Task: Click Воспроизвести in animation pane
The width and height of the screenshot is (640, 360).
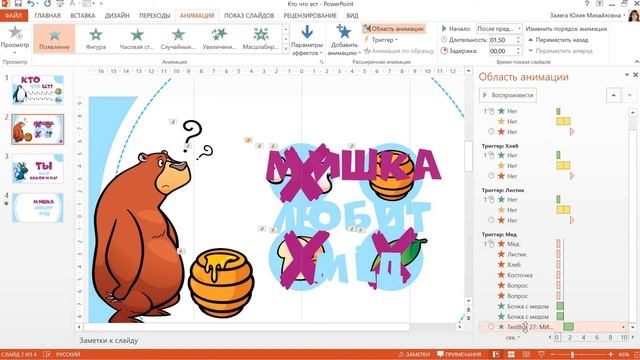Action: [x=508, y=95]
